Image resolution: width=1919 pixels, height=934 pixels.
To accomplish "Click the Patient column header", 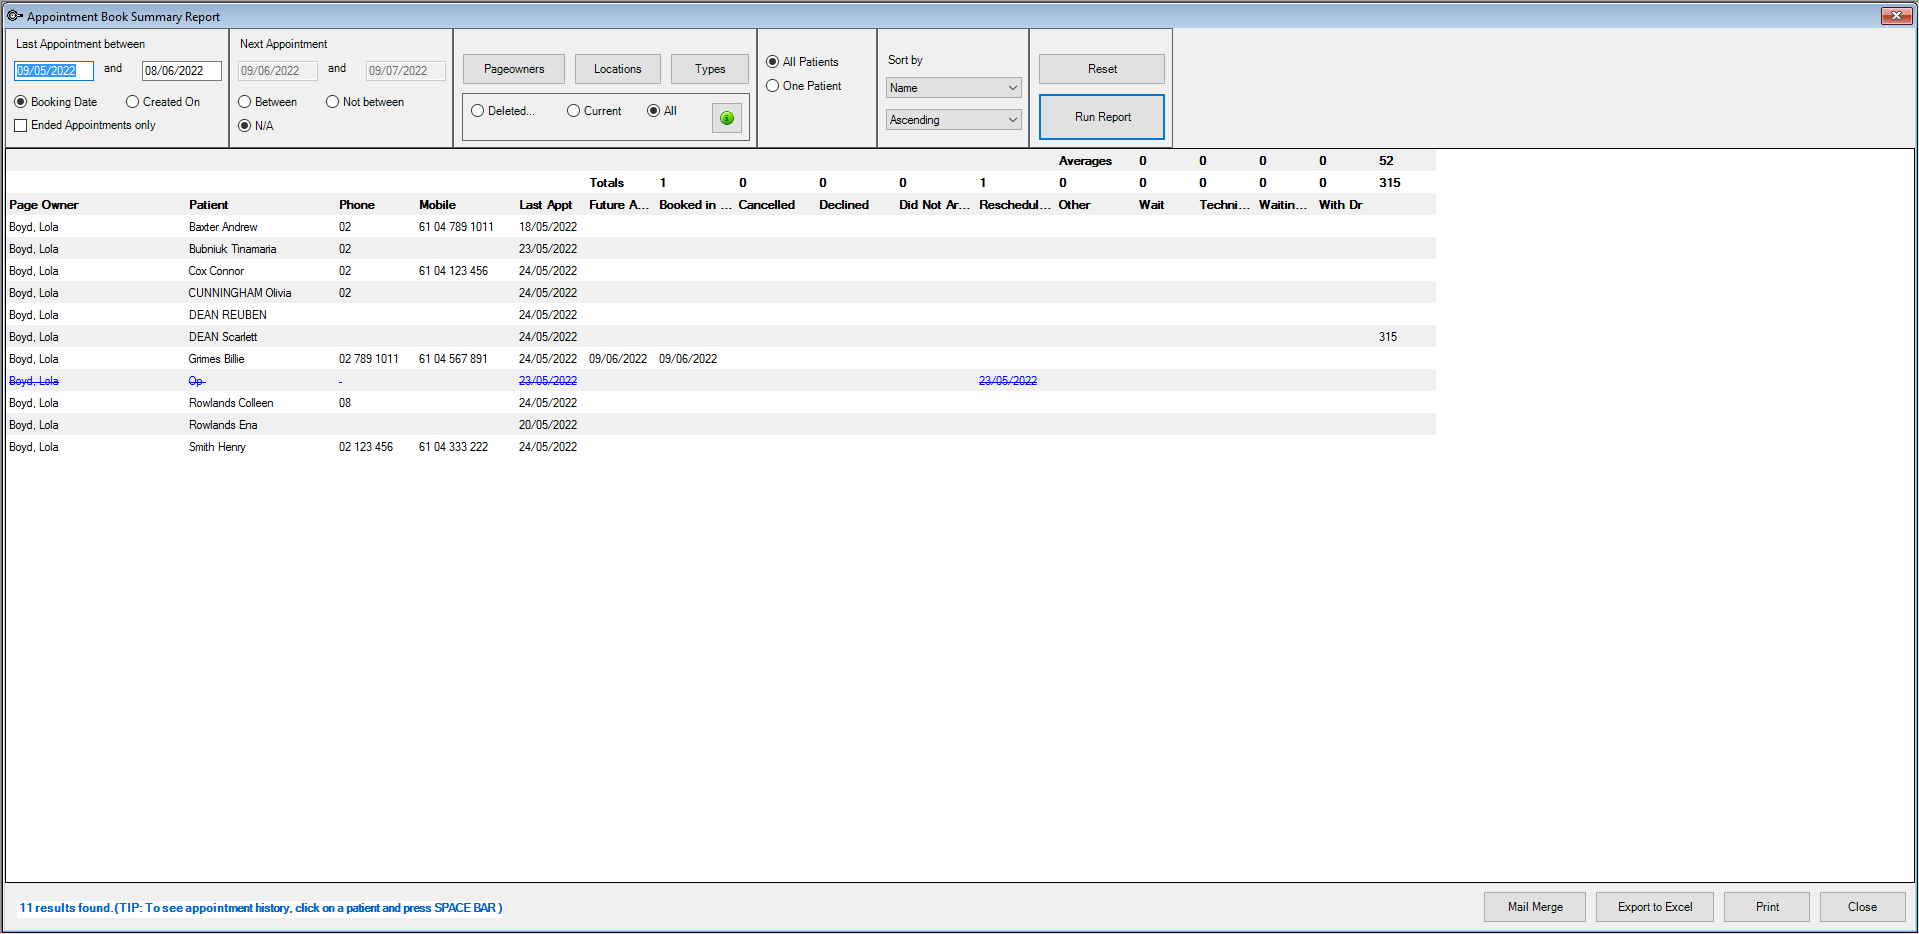I will pos(208,205).
